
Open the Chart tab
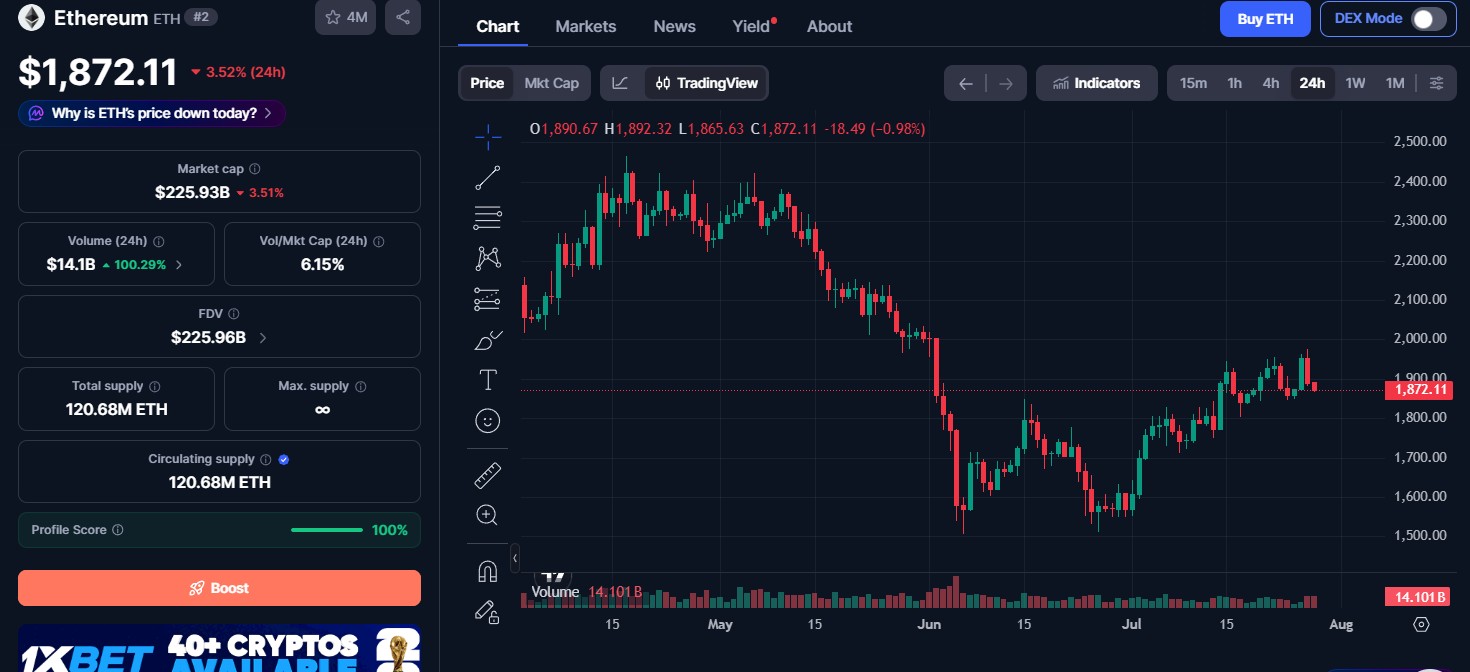point(498,27)
